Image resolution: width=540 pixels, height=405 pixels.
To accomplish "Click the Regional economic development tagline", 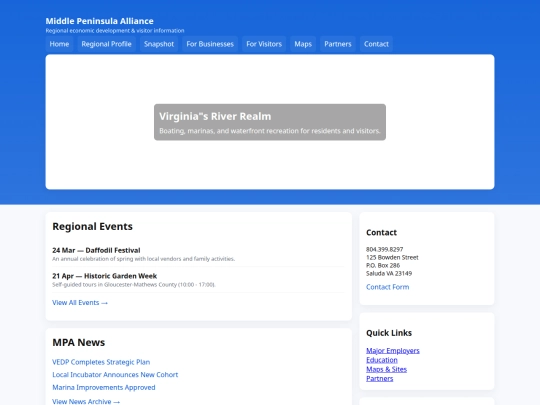I will 115,31.
